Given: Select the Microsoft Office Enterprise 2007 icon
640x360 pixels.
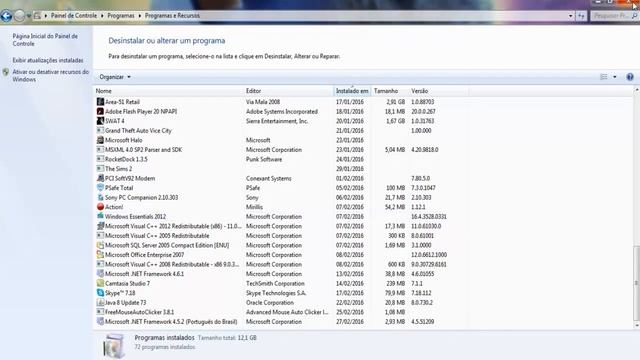Looking at the screenshot, I should (x=100, y=255).
